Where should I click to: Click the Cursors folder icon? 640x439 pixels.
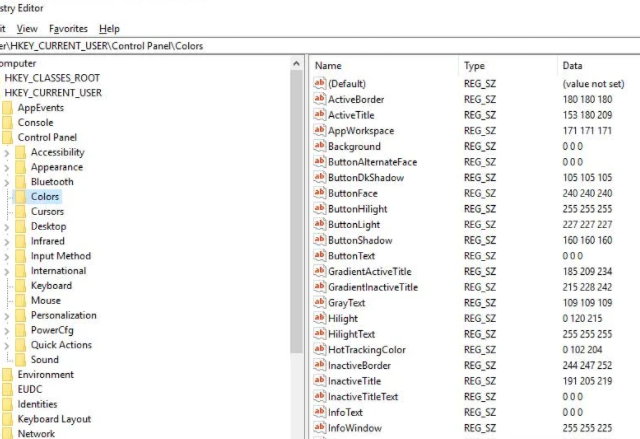click(x=20, y=211)
